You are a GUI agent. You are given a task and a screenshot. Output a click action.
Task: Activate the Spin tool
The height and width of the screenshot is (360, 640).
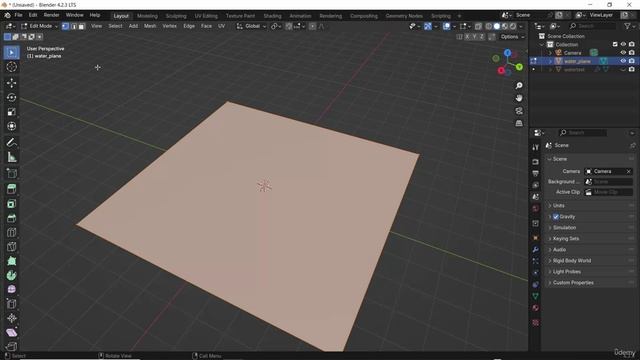(x=11, y=275)
